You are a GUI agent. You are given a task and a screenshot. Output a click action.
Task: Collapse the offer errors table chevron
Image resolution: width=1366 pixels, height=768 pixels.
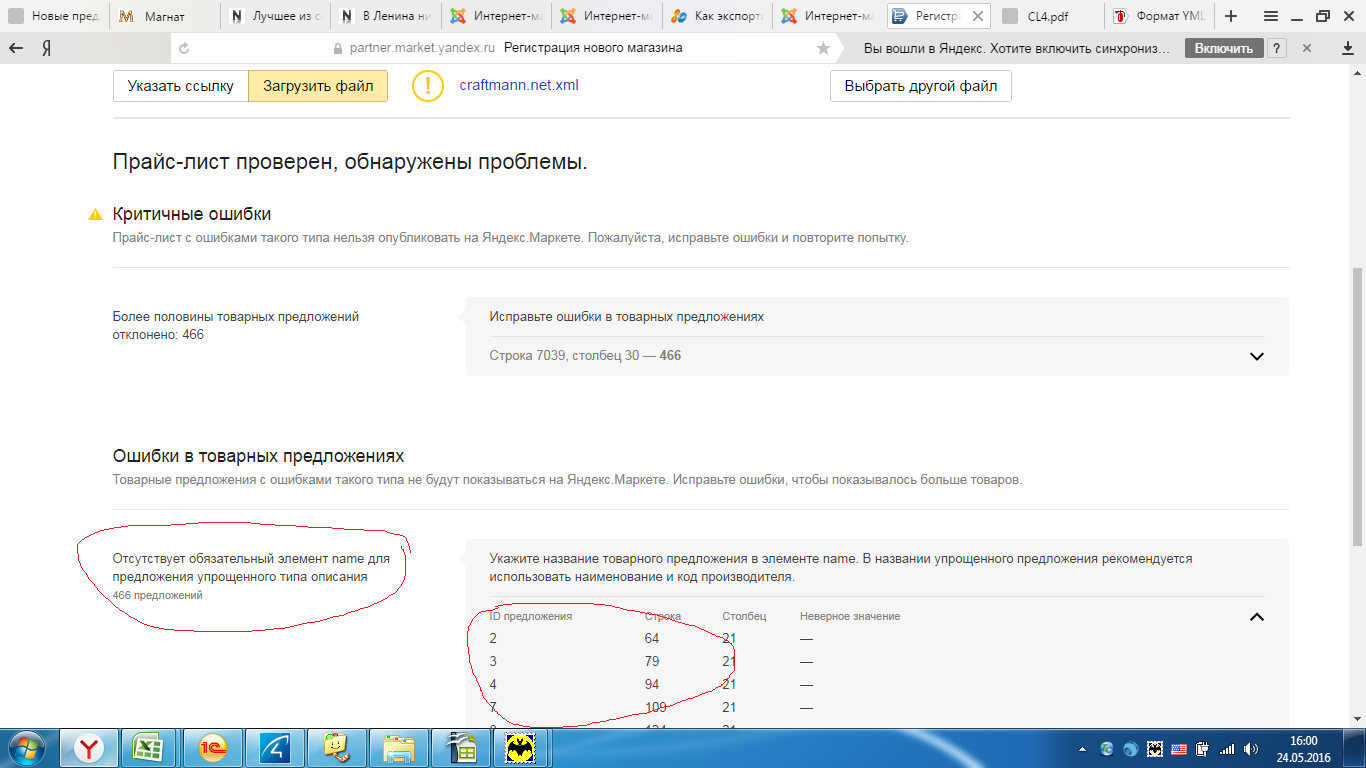(x=1257, y=617)
